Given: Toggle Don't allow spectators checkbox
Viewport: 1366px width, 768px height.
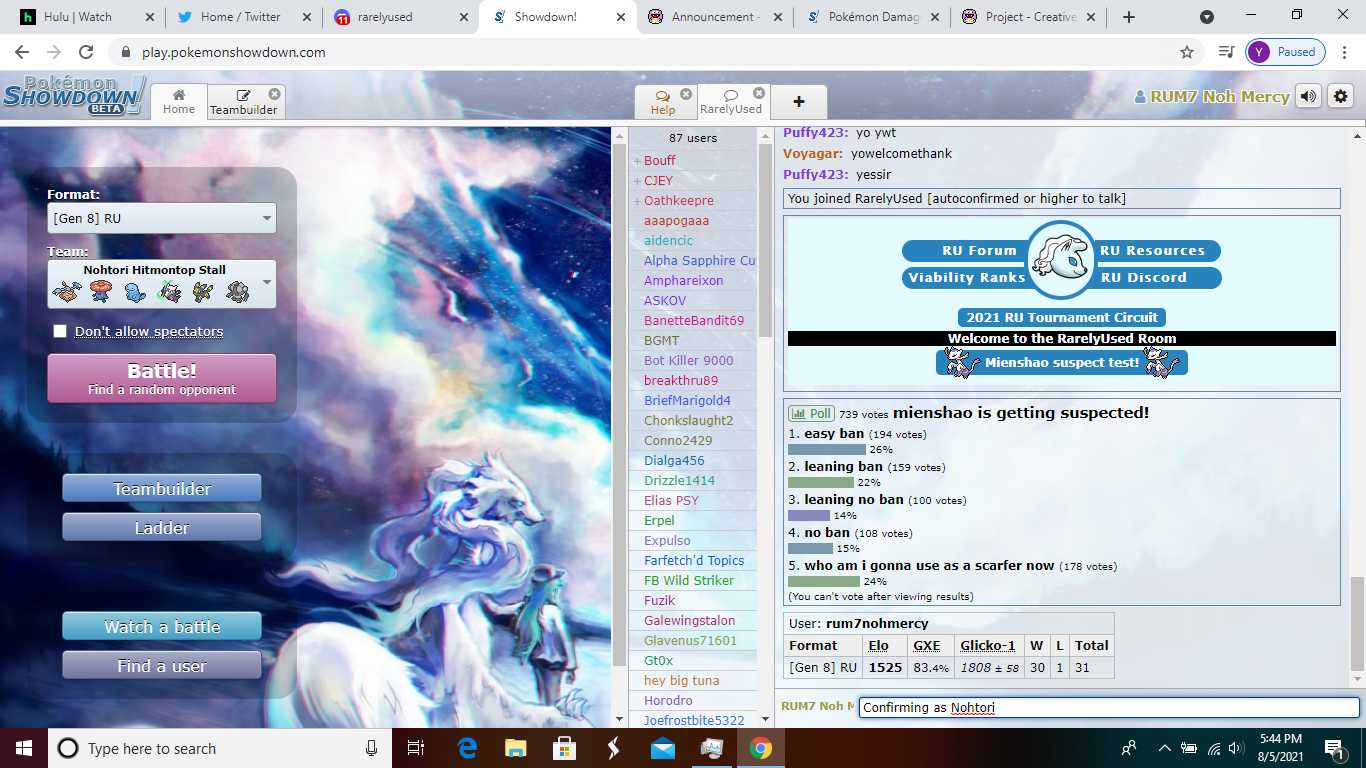Looking at the screenshot, I should click(x=60, y=331).
